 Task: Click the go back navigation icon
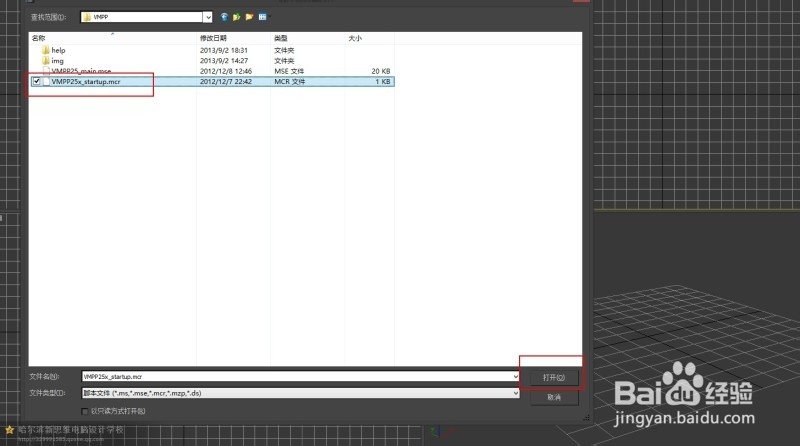(x=224, y=17)
